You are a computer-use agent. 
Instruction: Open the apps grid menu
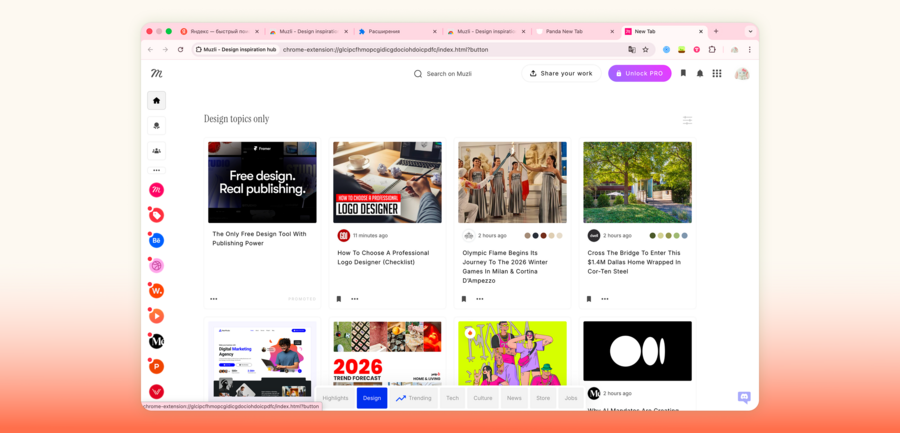(x=717, y=73)
